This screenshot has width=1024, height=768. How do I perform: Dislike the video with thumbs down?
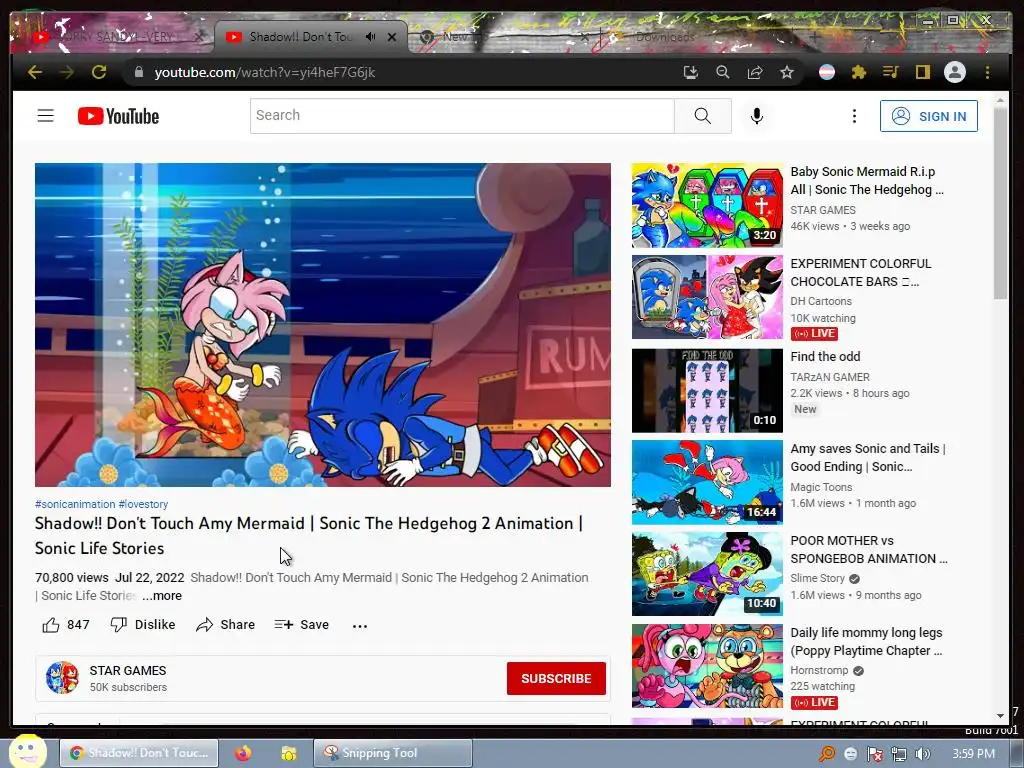coord(143,625)
